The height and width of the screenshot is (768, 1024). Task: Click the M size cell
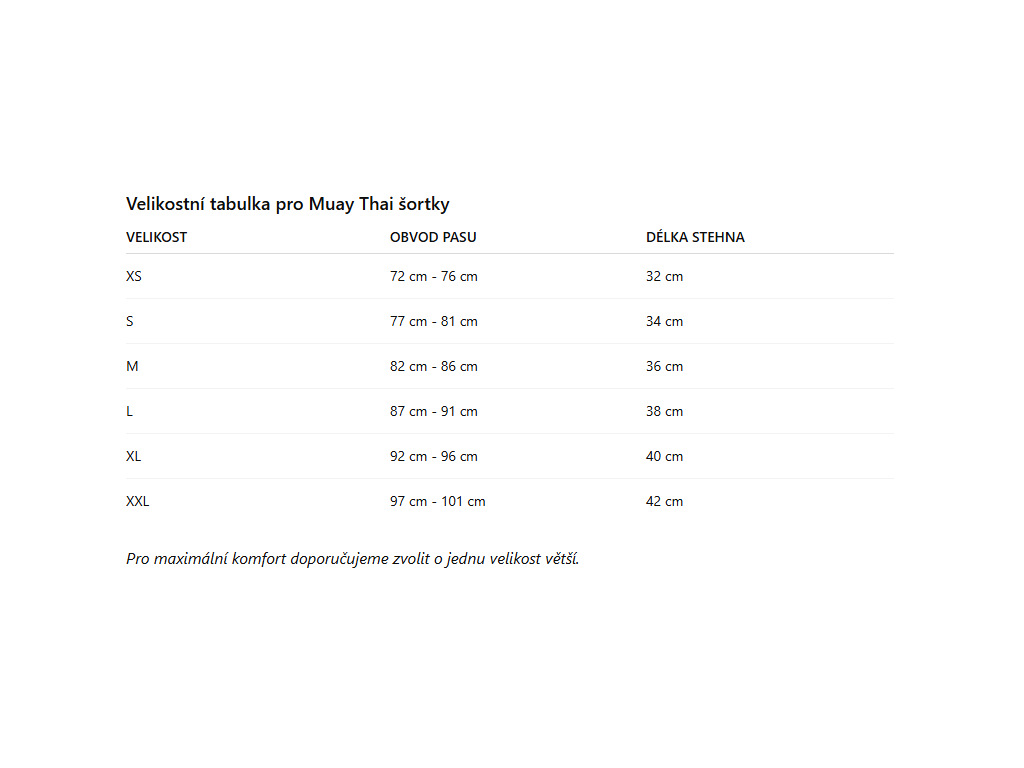click(x=132, y=366)
